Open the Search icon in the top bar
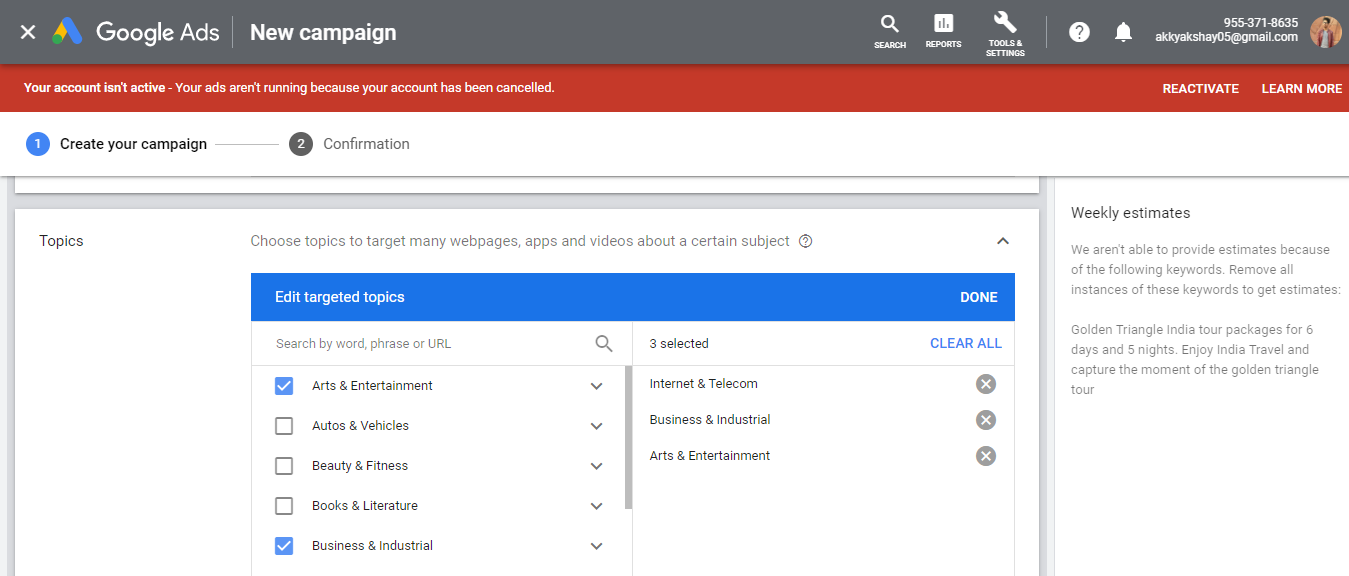 point(889,25)
